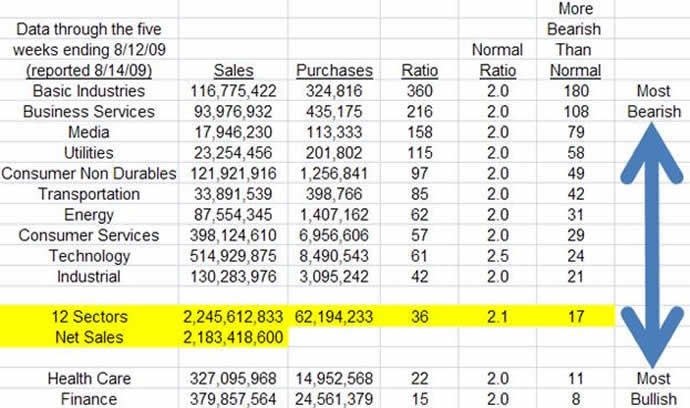Click the Ratio column header cell

[419, 71]
